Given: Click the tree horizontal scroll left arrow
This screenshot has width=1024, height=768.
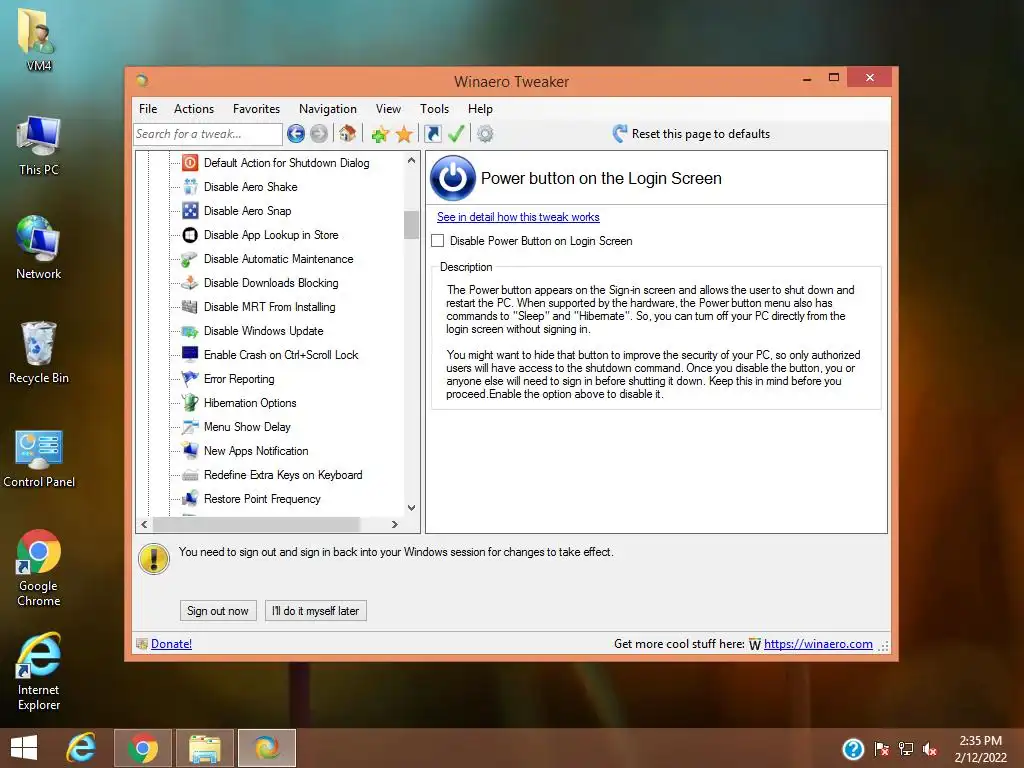Looking at the screenshot, I should 144,524.
